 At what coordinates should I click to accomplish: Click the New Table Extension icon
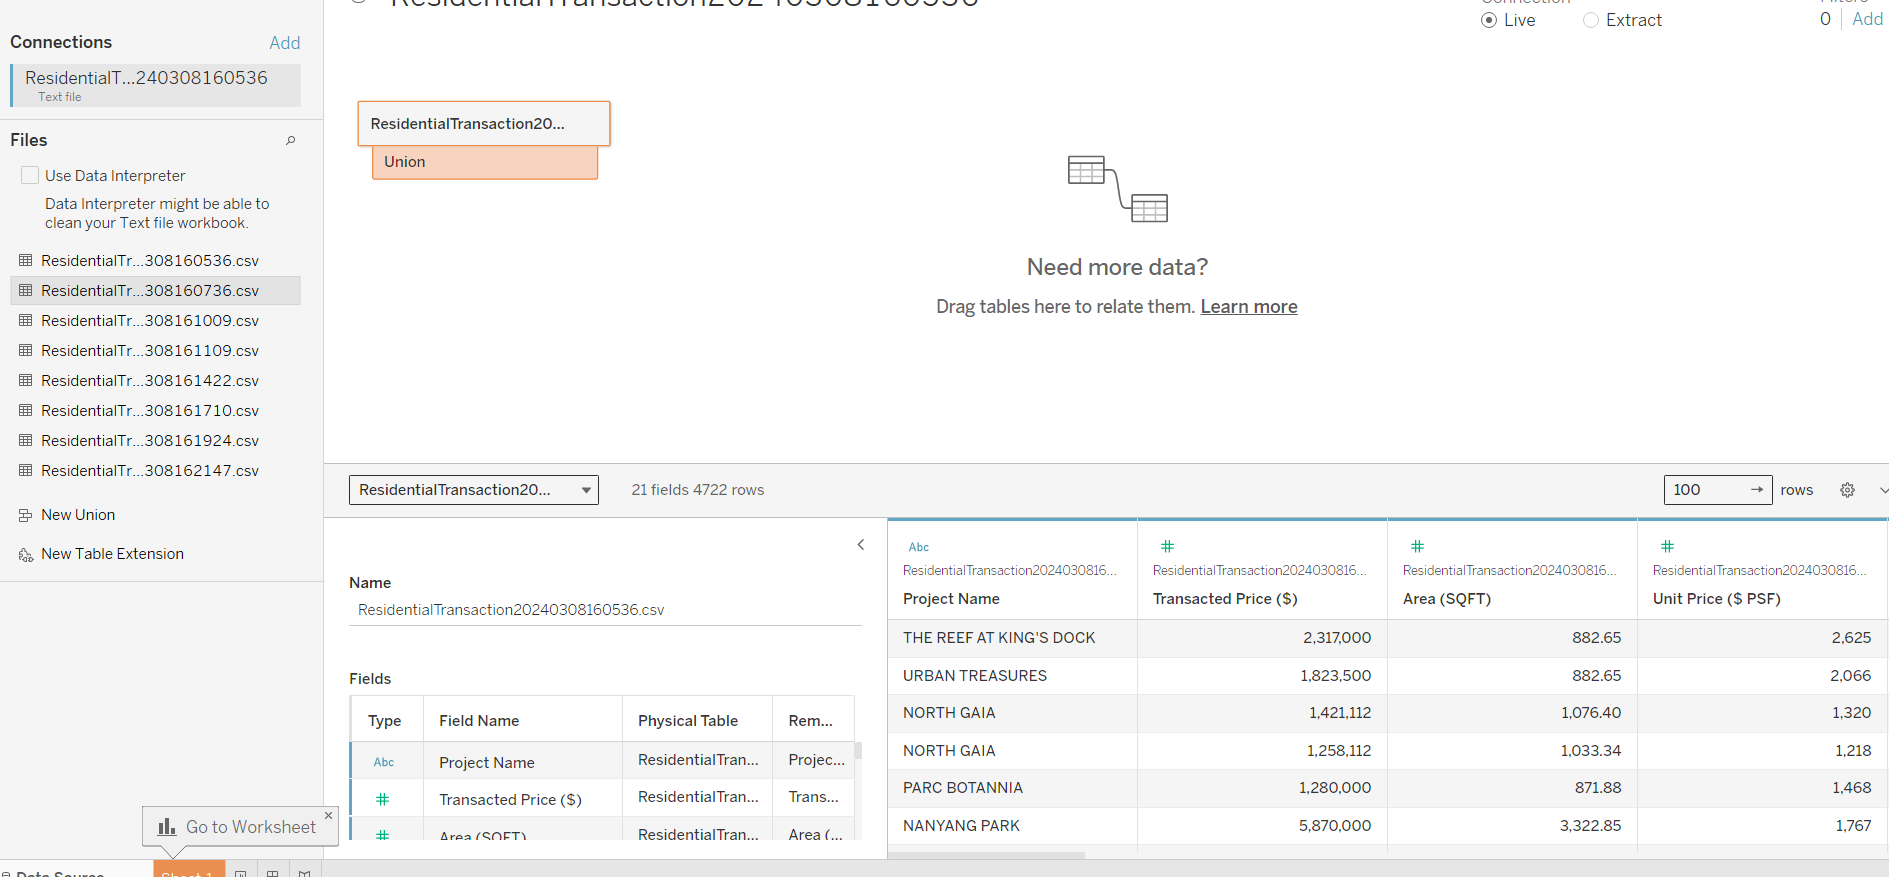pos(26,555)
